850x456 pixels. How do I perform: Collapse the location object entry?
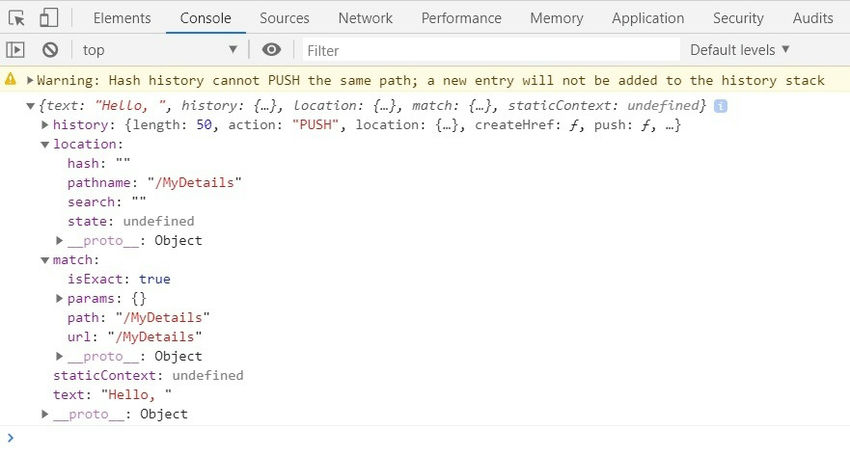click(x=45, y=144)
